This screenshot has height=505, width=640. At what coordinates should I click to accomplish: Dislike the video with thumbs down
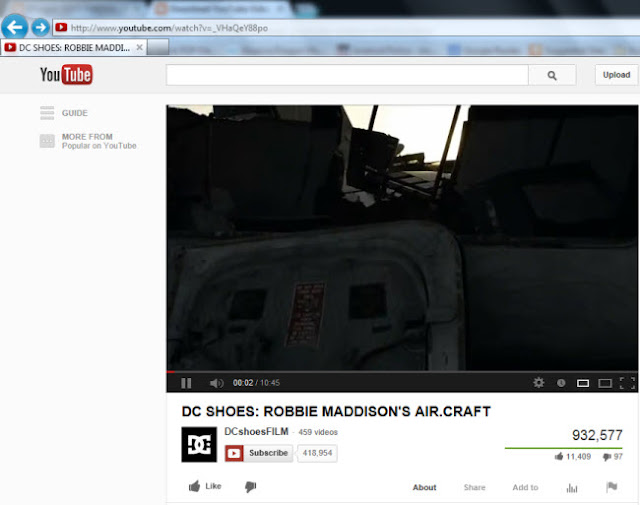click(x=251, y=487)
